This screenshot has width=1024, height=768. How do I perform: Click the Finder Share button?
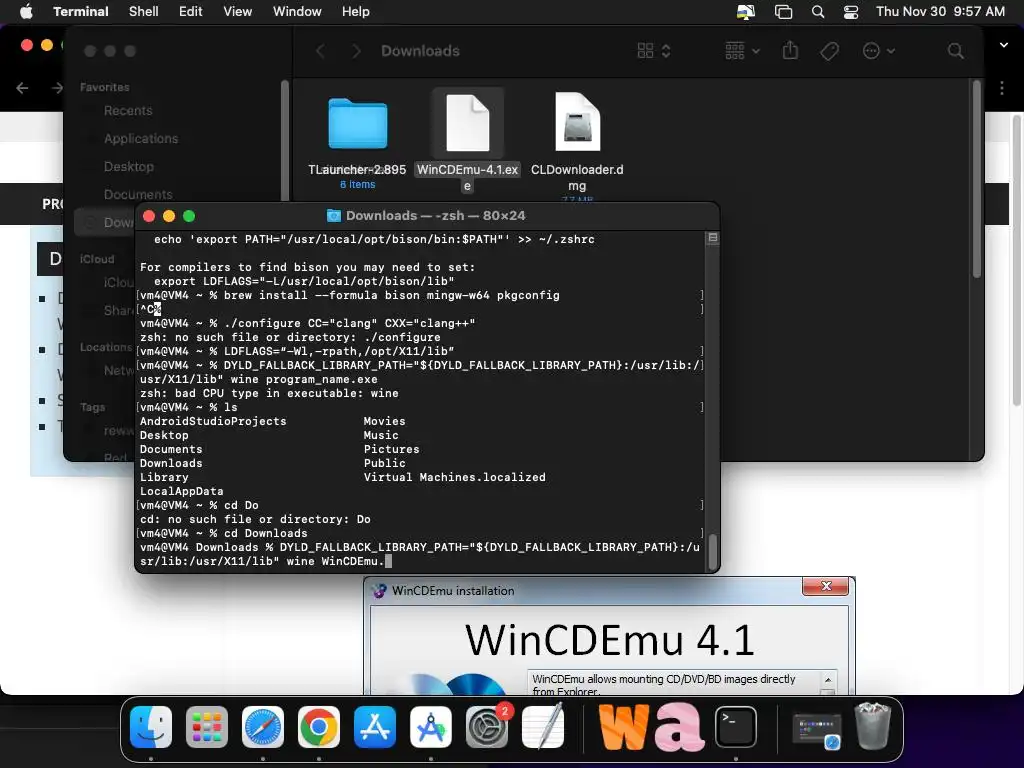pos(790,50)
